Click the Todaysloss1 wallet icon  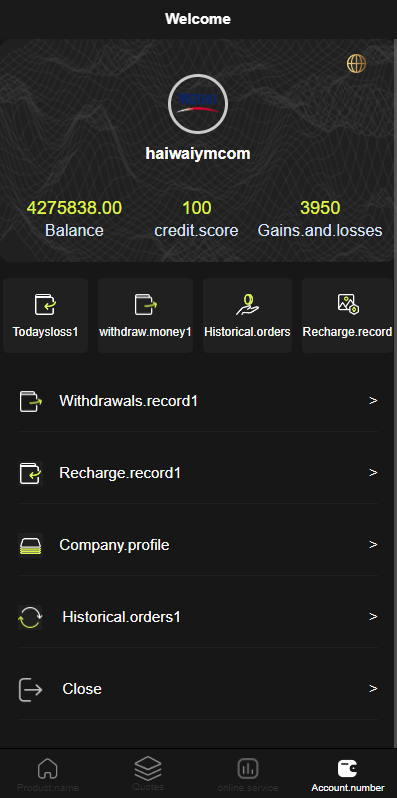(45, 304)
